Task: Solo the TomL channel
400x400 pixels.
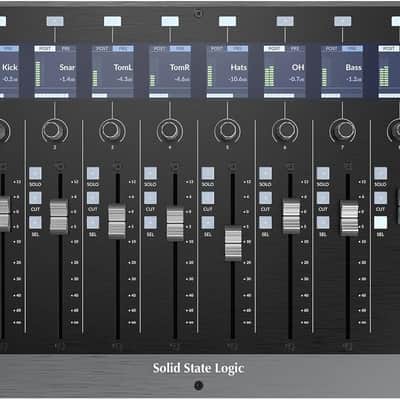Action: 93,173
